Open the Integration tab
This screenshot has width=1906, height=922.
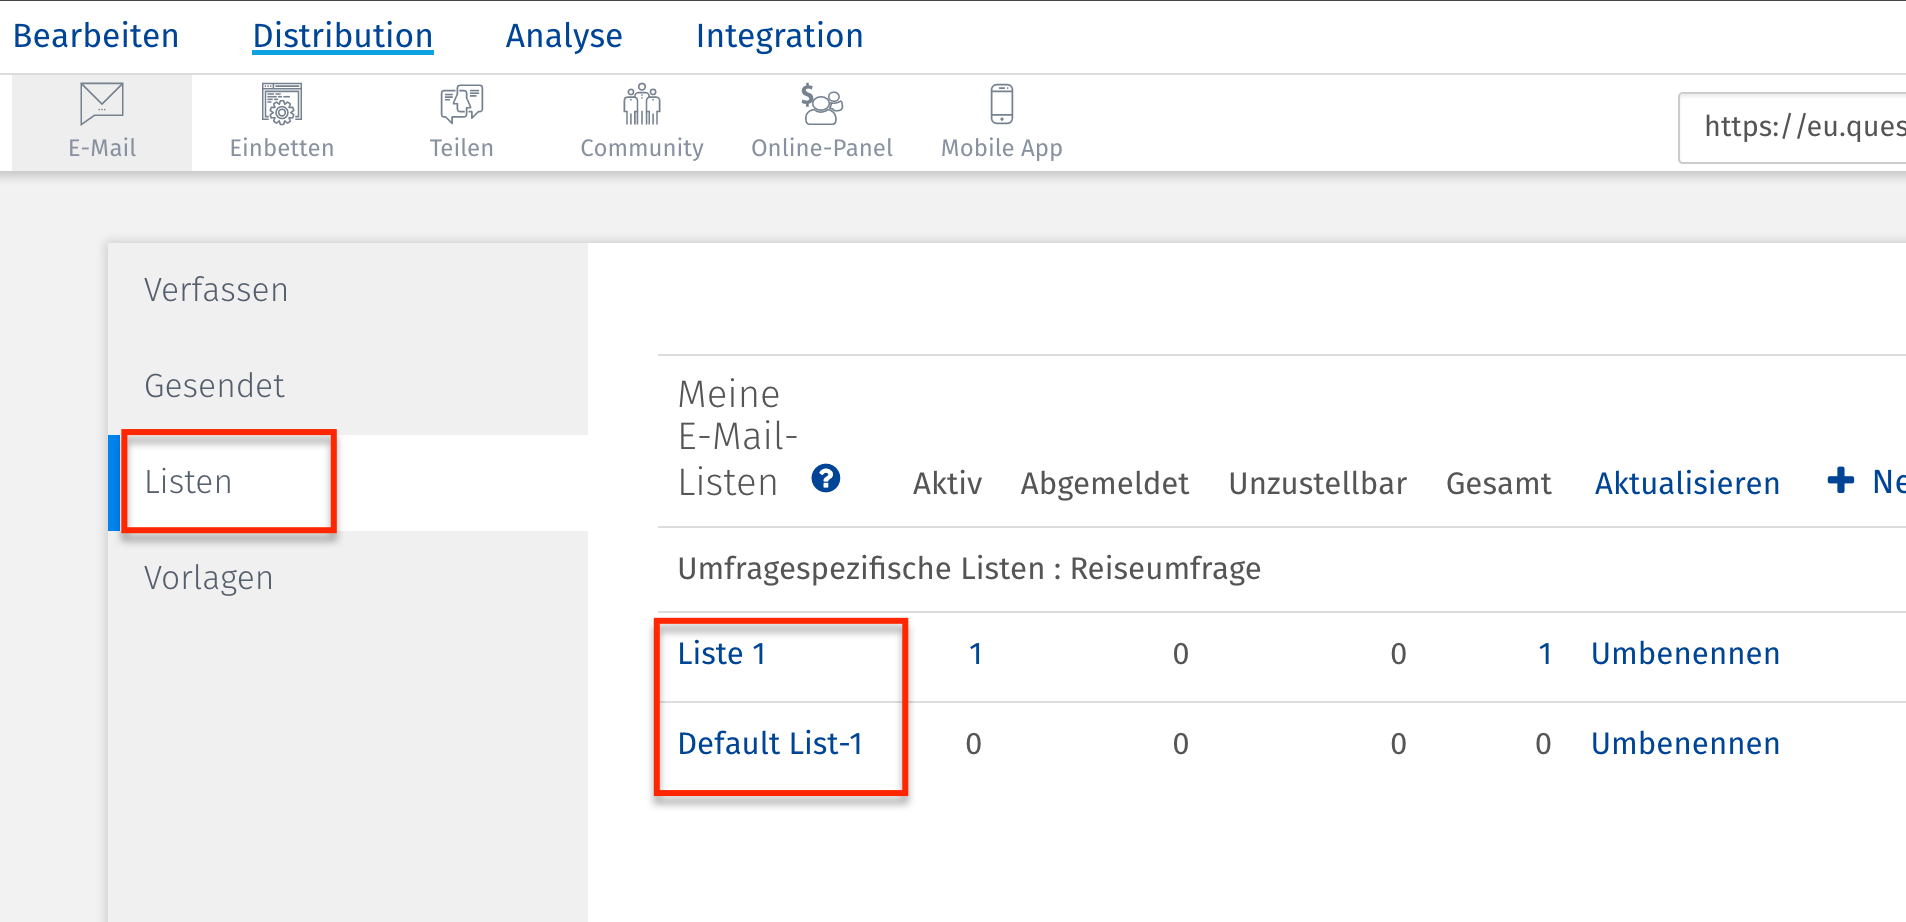pos(779,36)
